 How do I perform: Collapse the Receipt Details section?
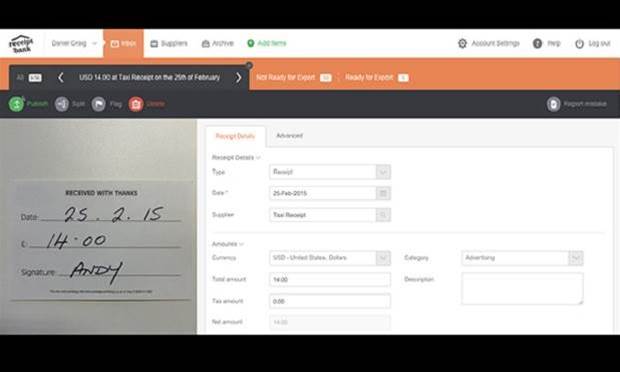pos(236,157)
